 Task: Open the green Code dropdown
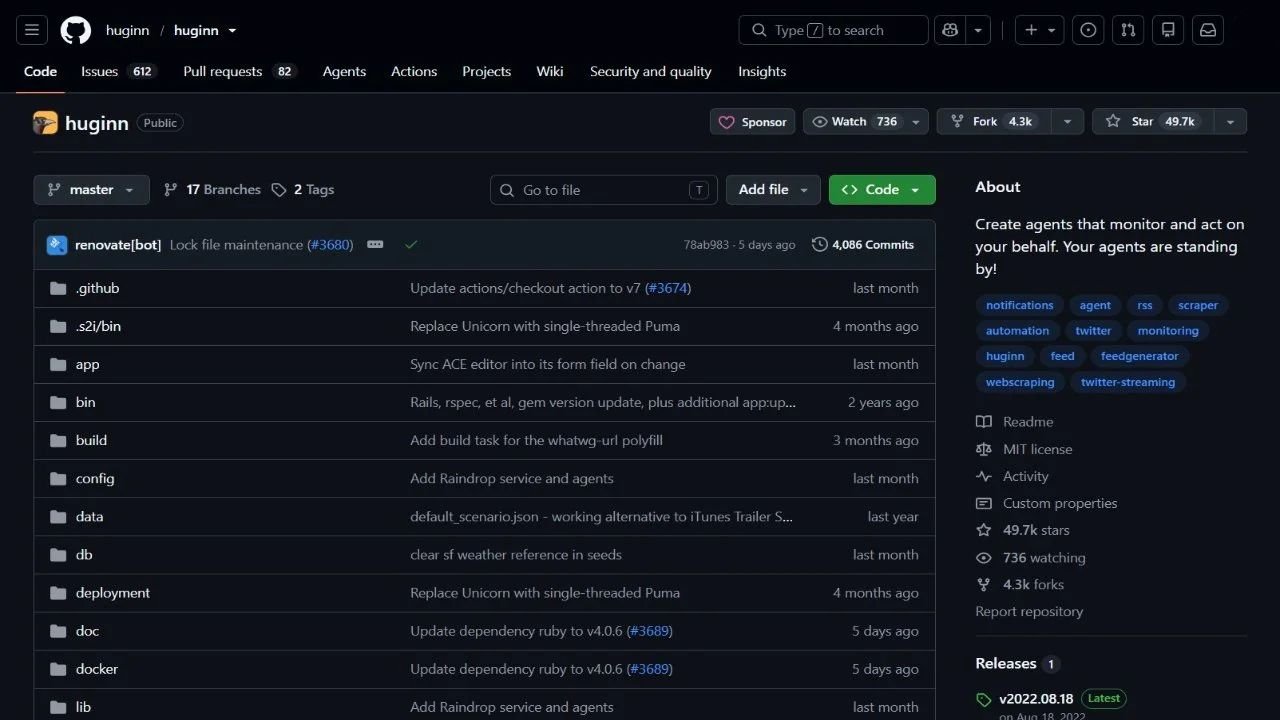coord(882,190)
